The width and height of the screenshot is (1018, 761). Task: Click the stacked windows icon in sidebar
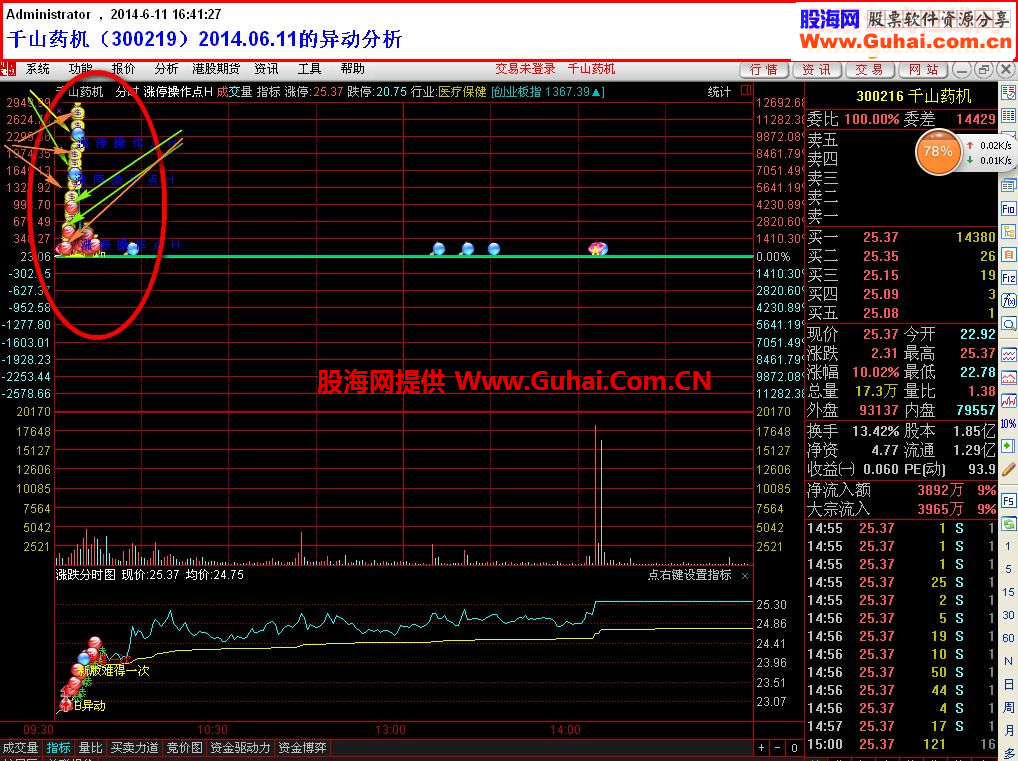pos(1008,186)
